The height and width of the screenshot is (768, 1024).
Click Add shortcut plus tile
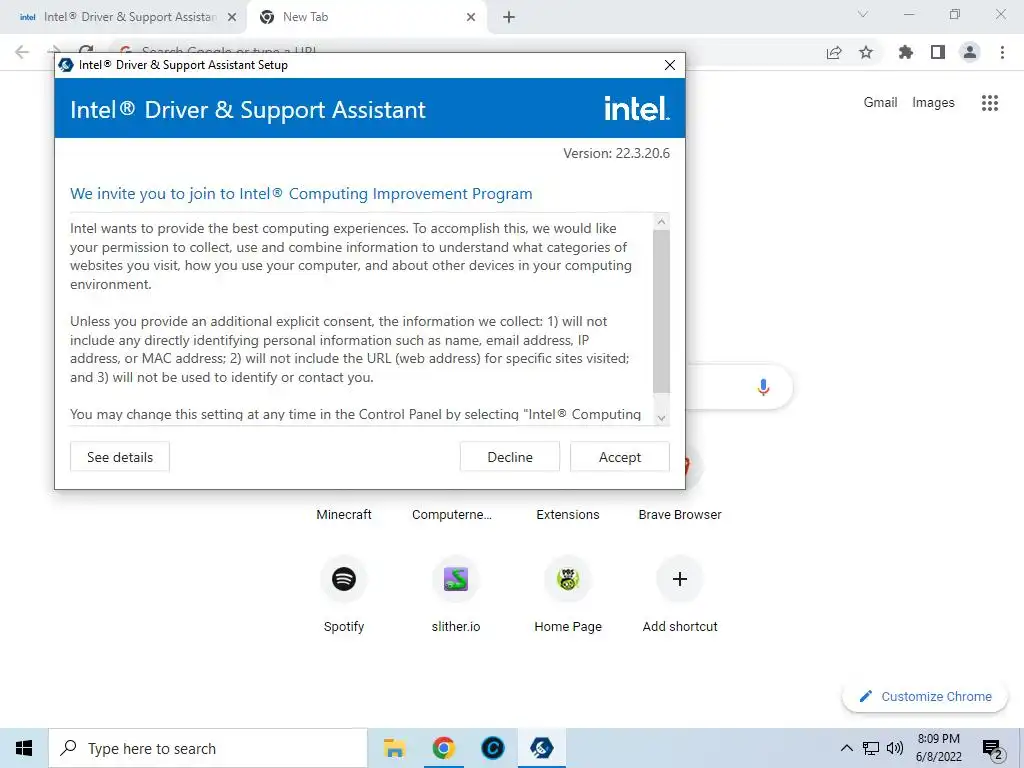click(x=680, y=579)
